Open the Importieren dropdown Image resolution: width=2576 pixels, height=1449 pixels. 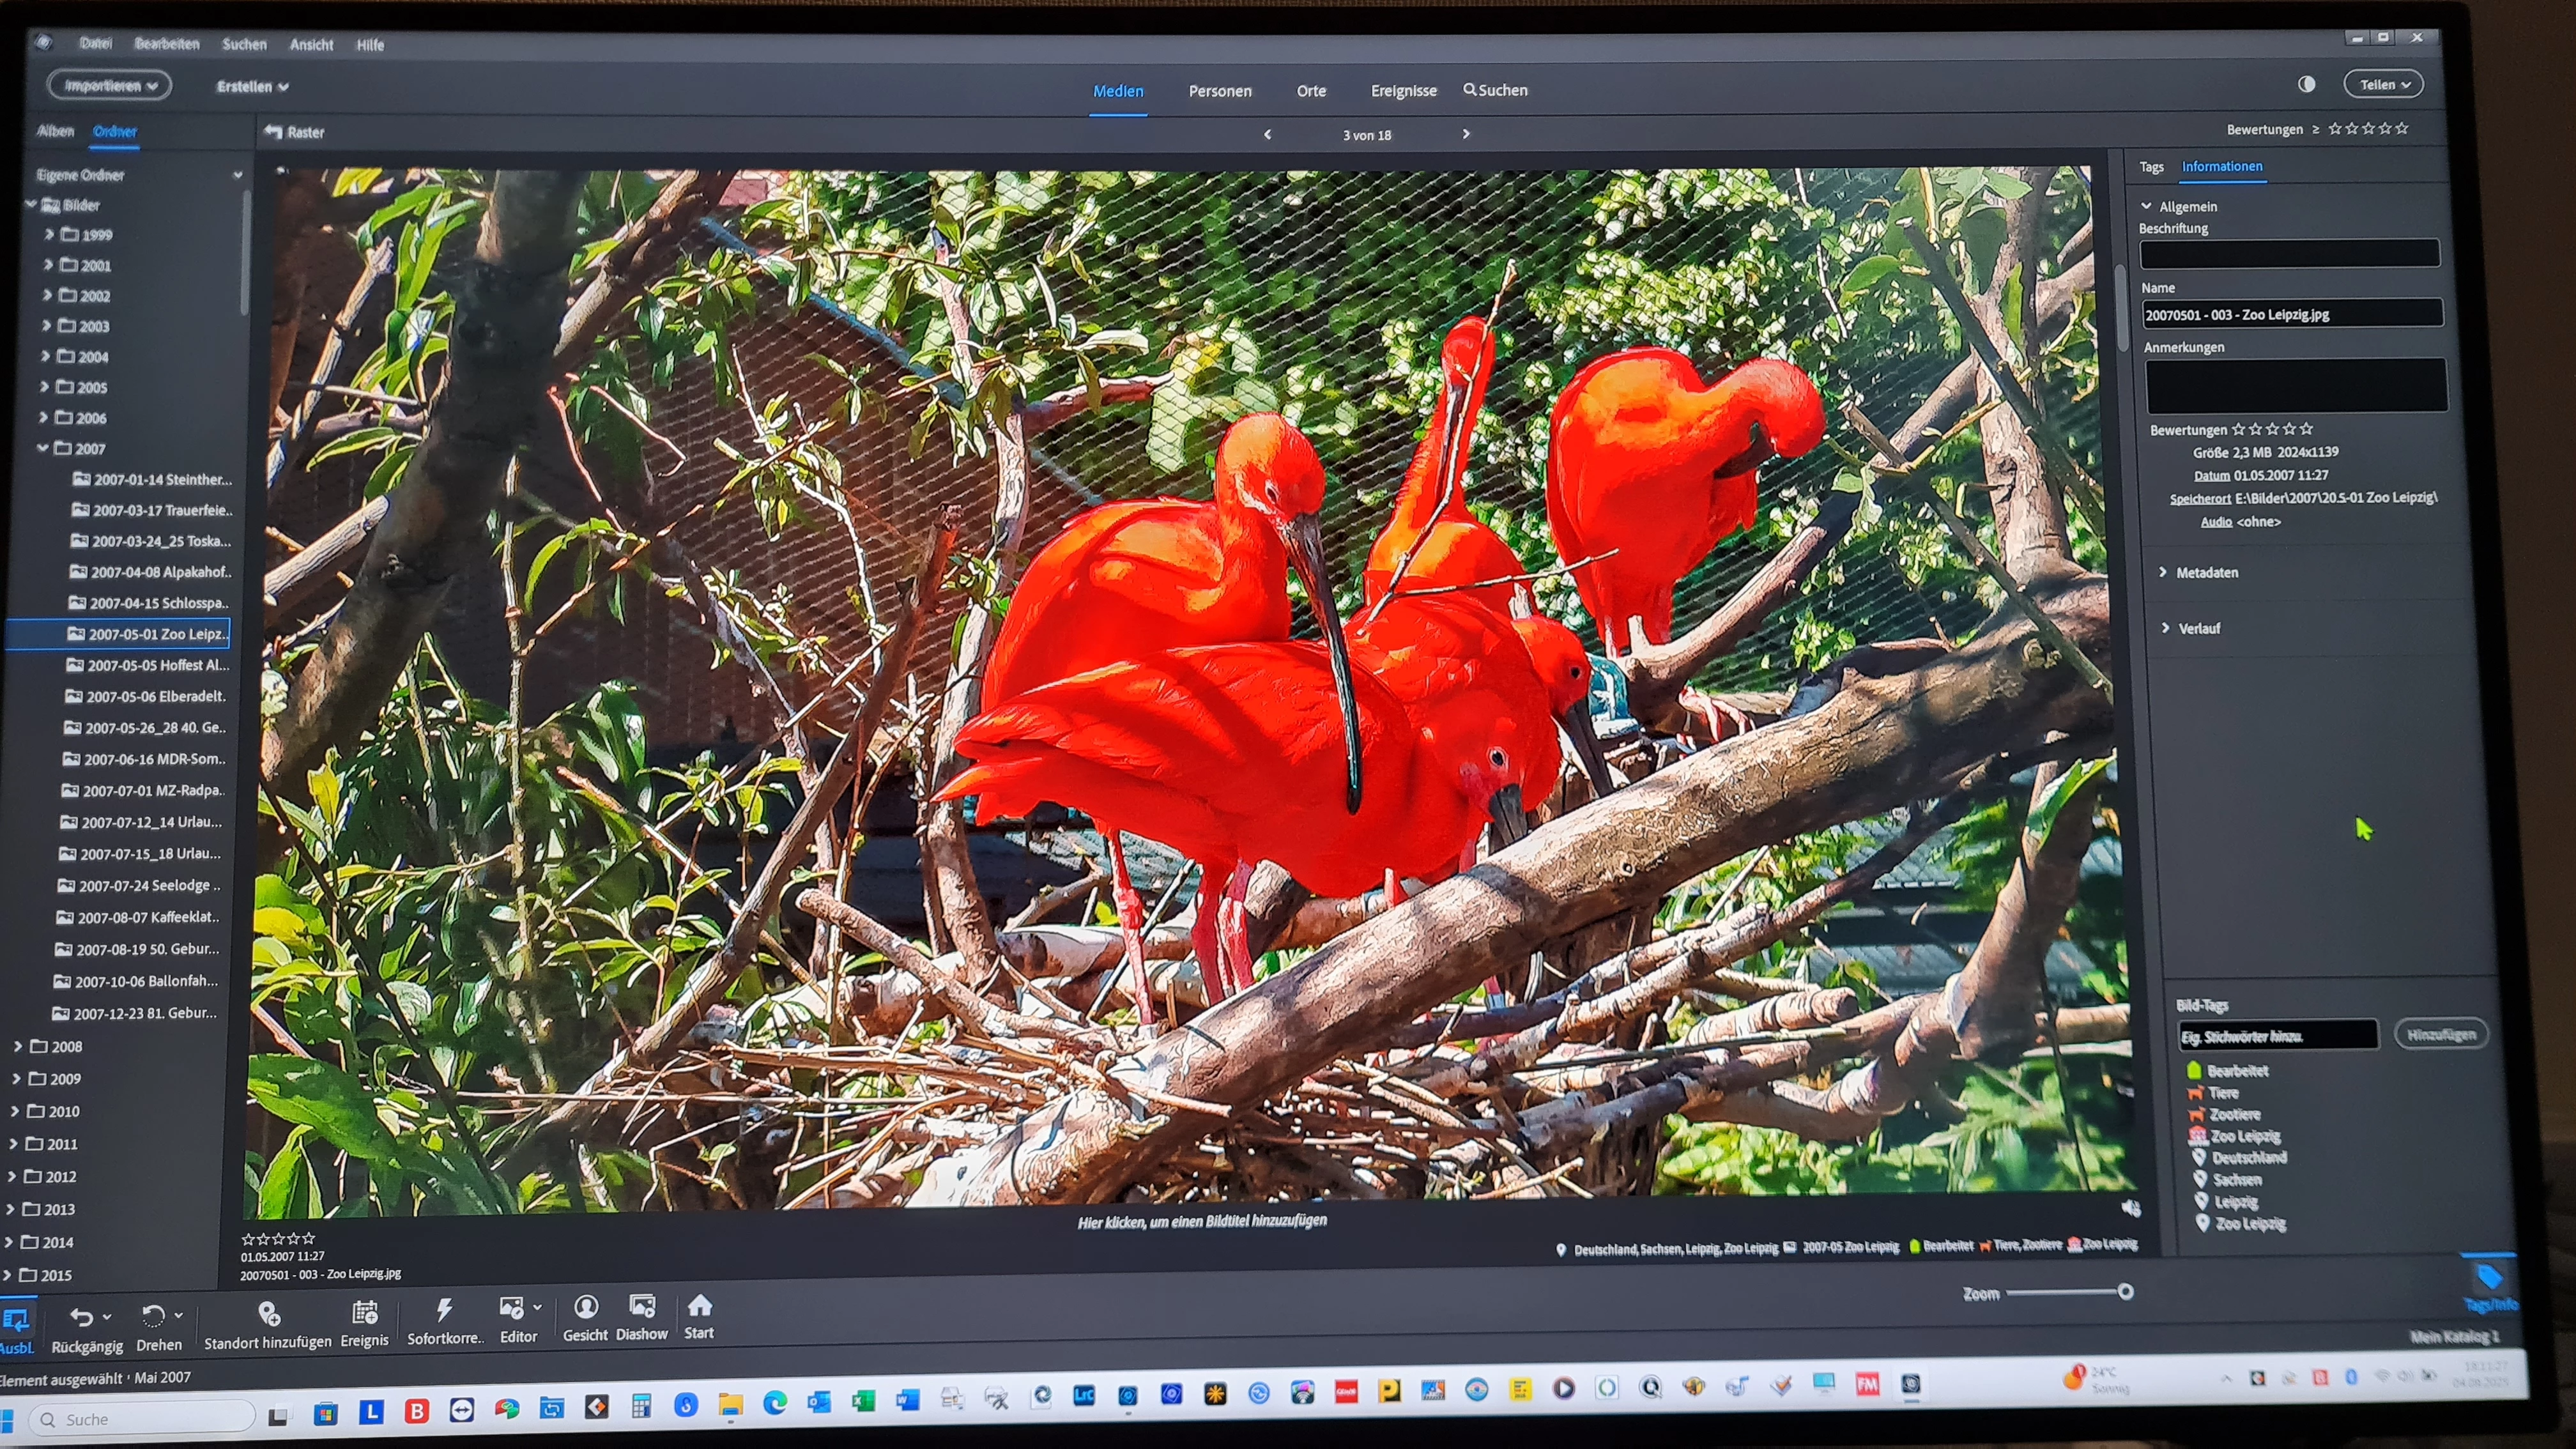[109, 86]
